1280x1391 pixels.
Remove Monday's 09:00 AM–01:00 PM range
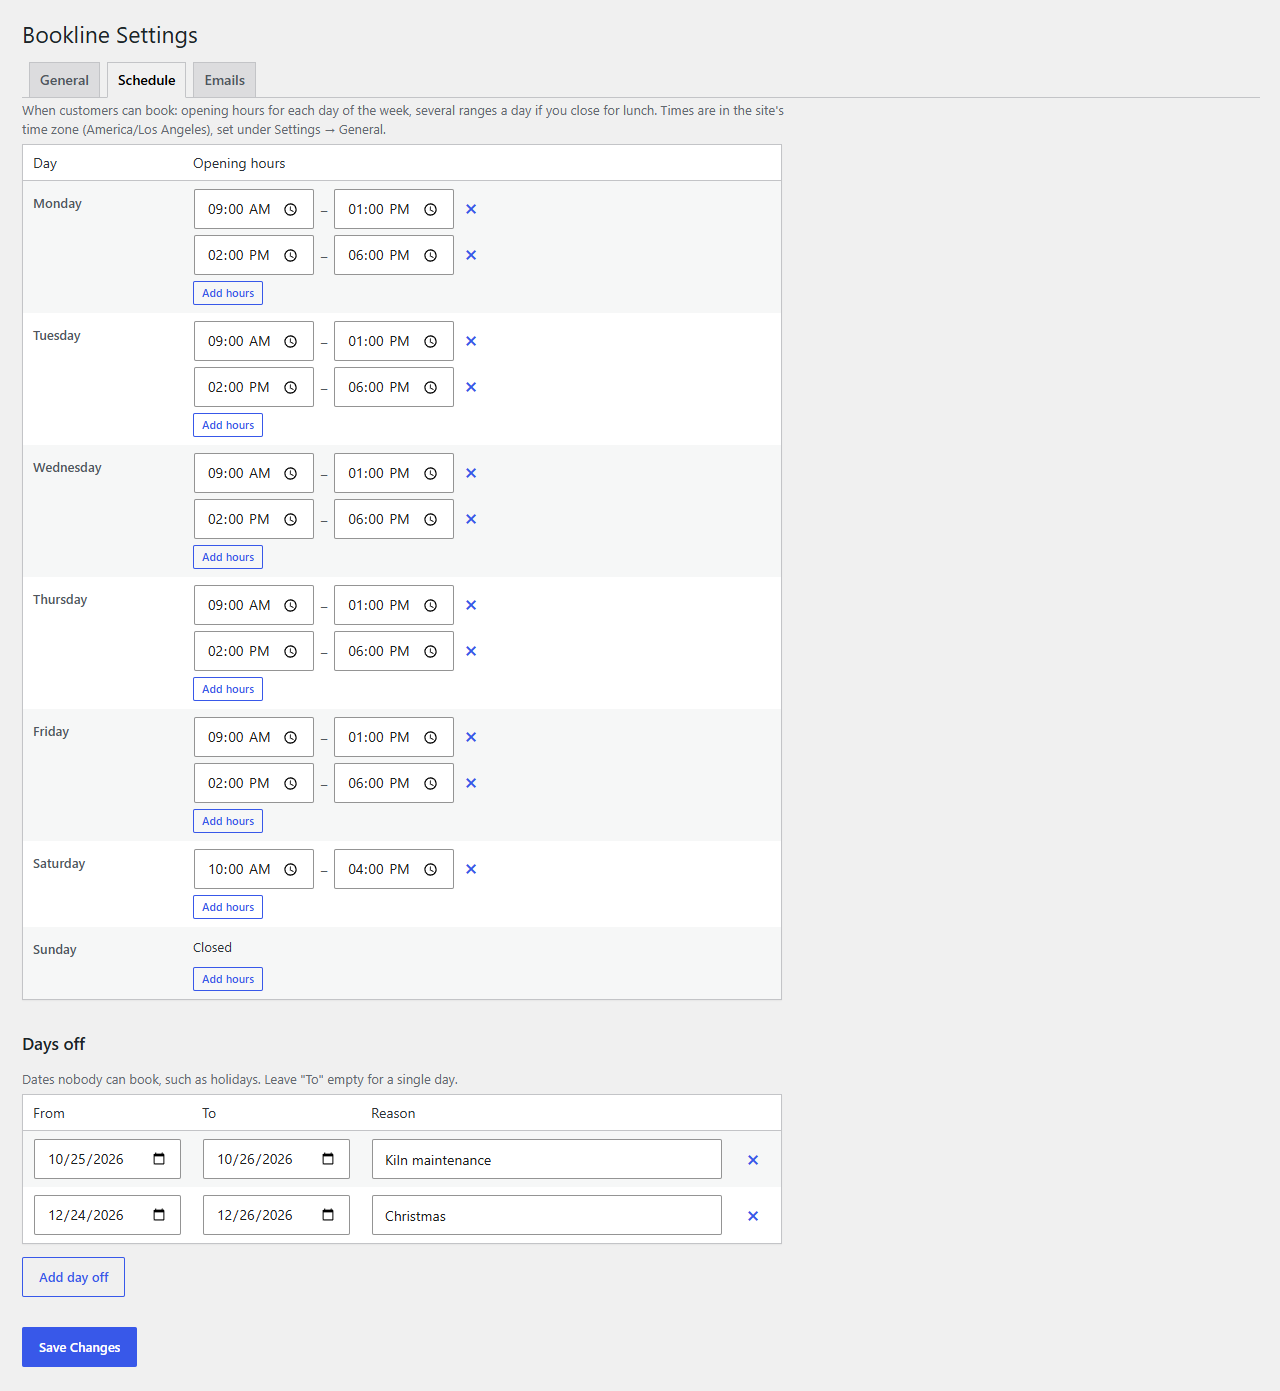pos(471,209)
